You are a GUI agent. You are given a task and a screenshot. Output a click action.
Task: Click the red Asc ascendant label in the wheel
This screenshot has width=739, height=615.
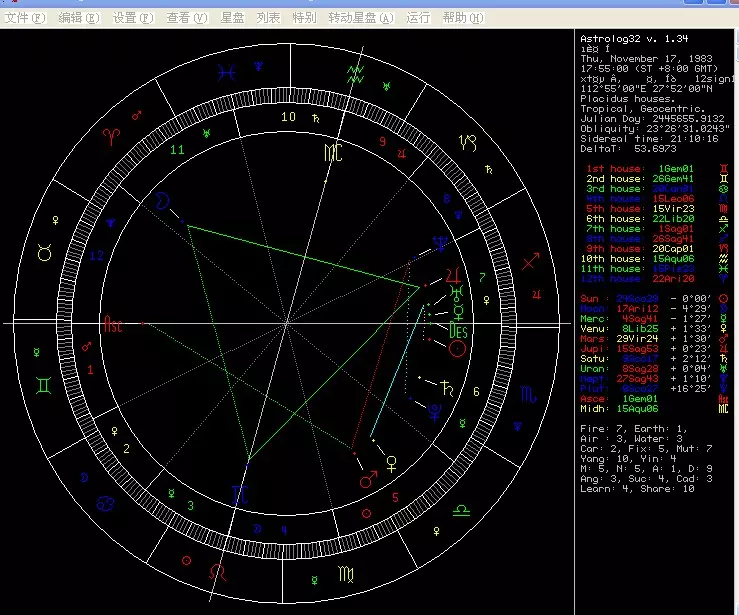click(113, 324)
